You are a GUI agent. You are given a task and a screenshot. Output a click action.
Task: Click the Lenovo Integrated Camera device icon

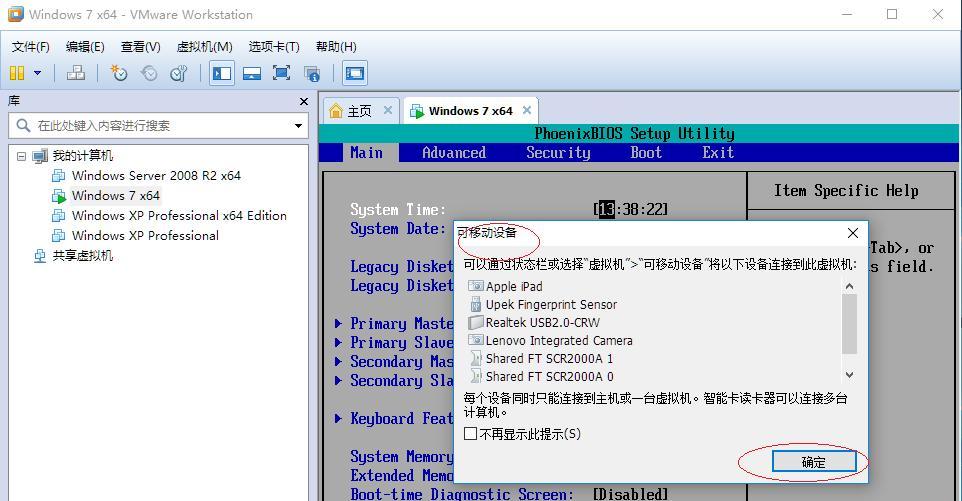(x=475, y=340)
